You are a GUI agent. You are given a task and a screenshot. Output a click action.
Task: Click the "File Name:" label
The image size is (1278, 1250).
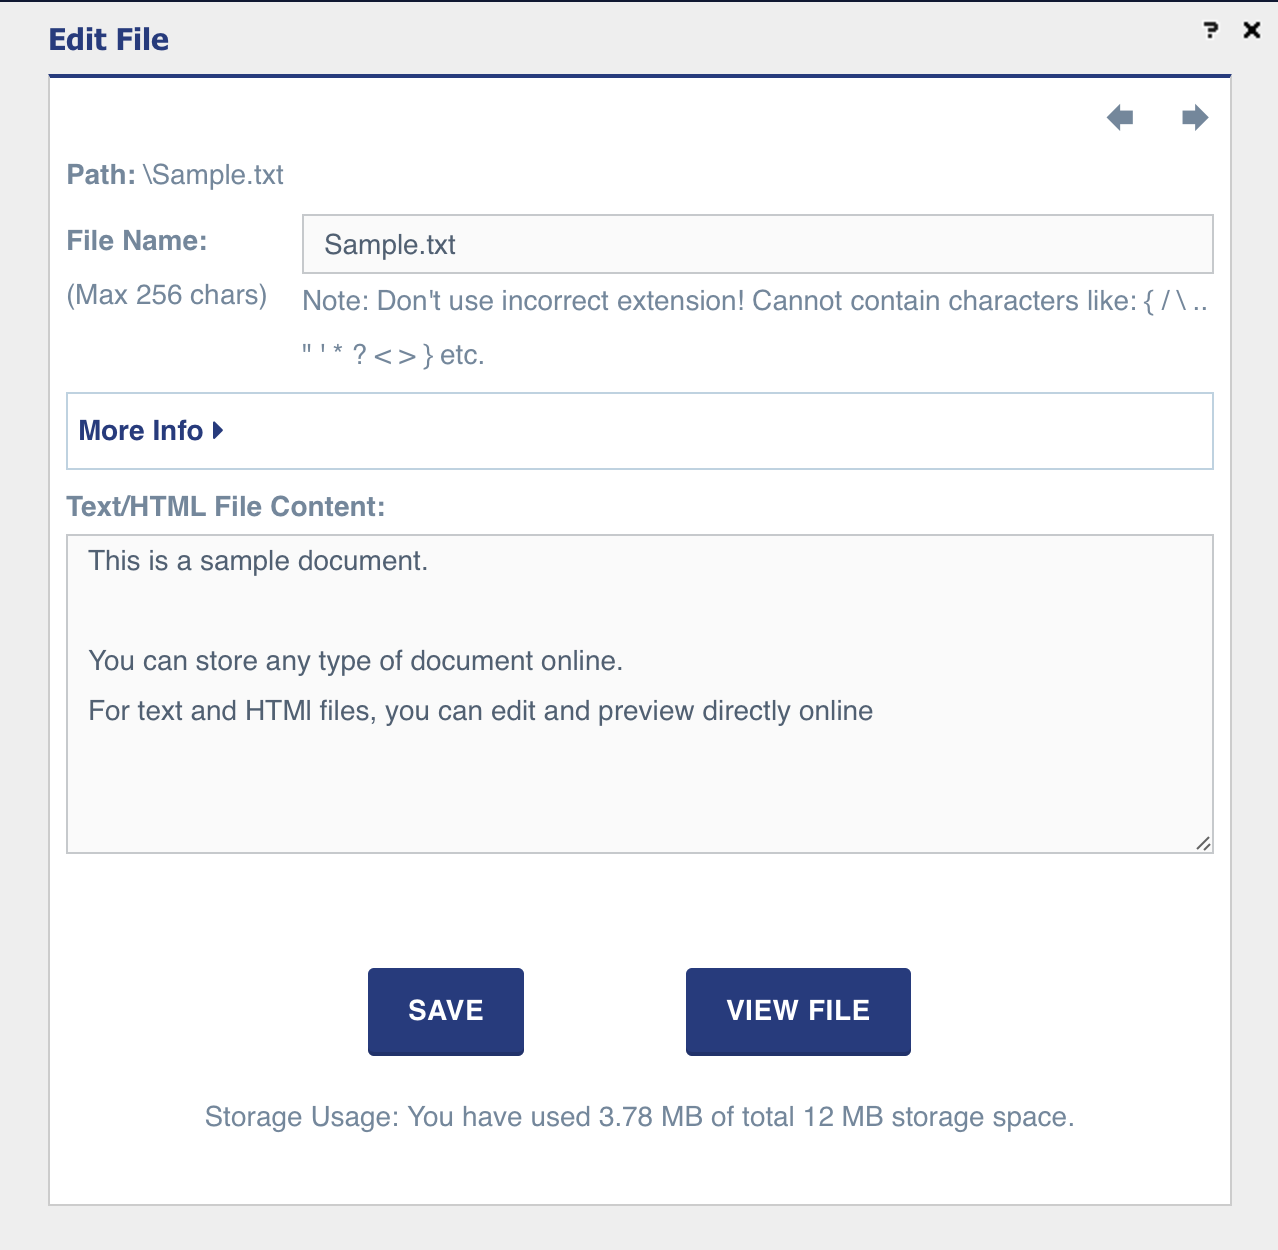(x=137, y=241)
